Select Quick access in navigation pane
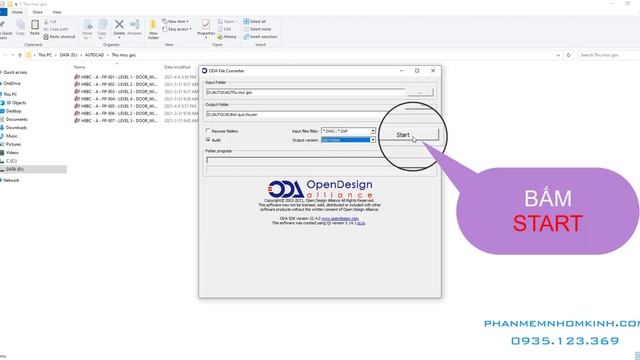This screenshot has height=360, width=640. coord(15,72)
